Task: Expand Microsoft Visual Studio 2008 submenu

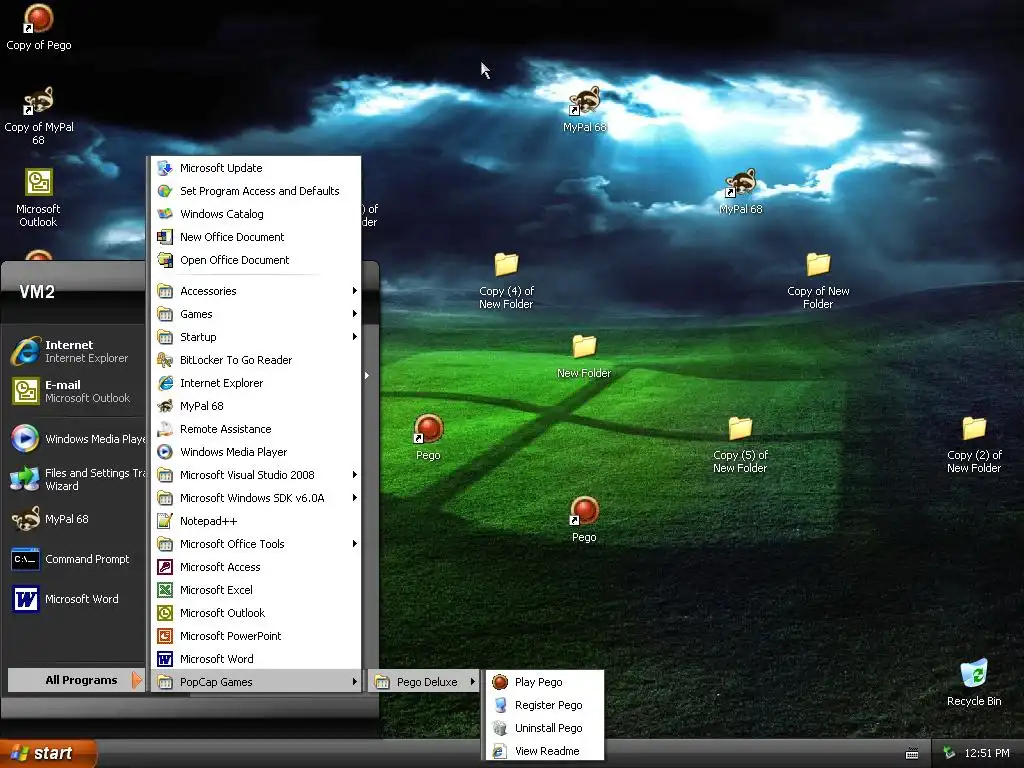Action: point(256,475)
